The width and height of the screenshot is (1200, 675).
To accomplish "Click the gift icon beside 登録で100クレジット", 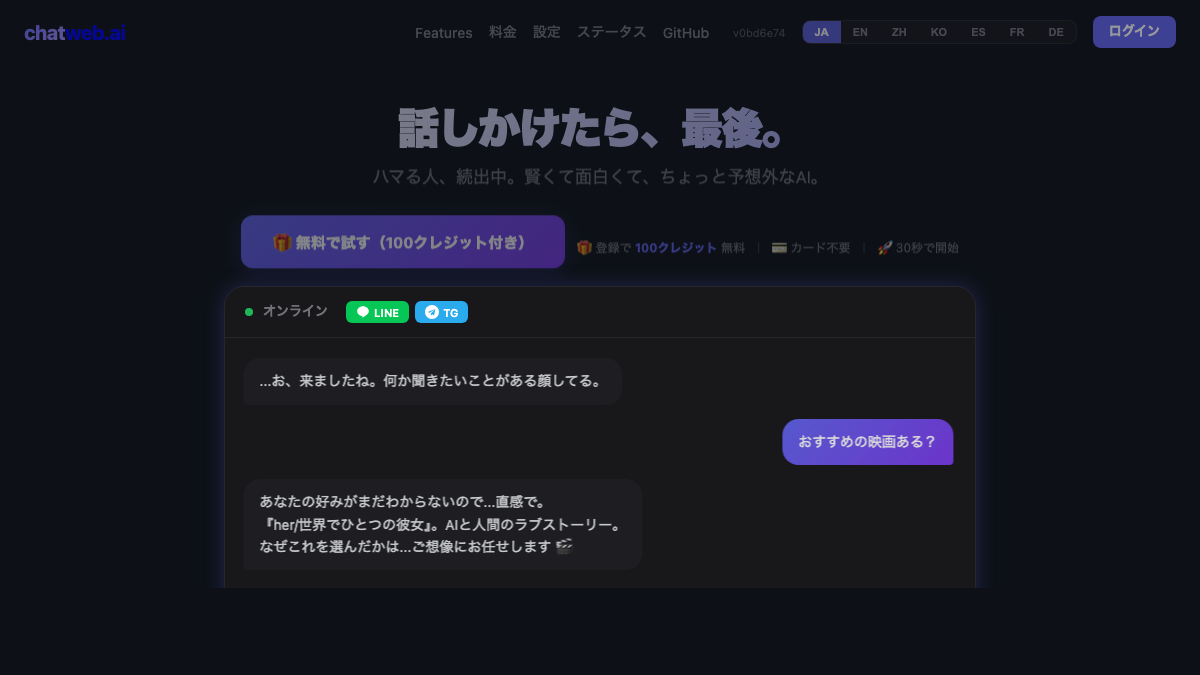I will pos(584,247).
